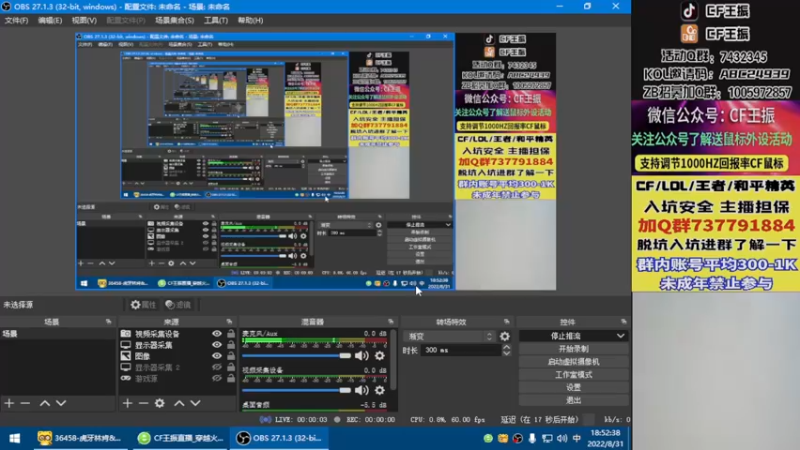800x450 pixels.
Task: Show the 游戏源 source via its eye icon
Action: tap(217, 379)
